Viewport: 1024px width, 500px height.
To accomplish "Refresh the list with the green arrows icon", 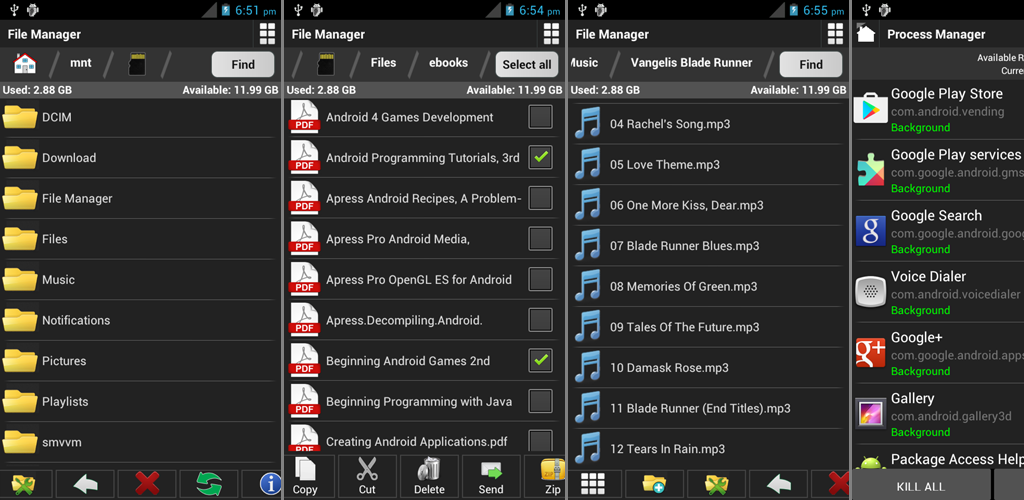I will 209,484.
